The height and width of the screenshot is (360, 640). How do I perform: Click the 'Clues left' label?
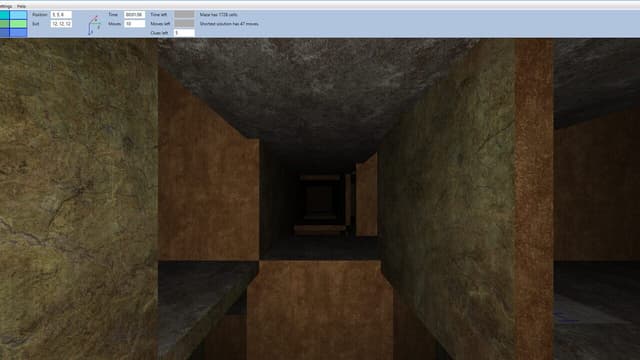tap(159, 33)
